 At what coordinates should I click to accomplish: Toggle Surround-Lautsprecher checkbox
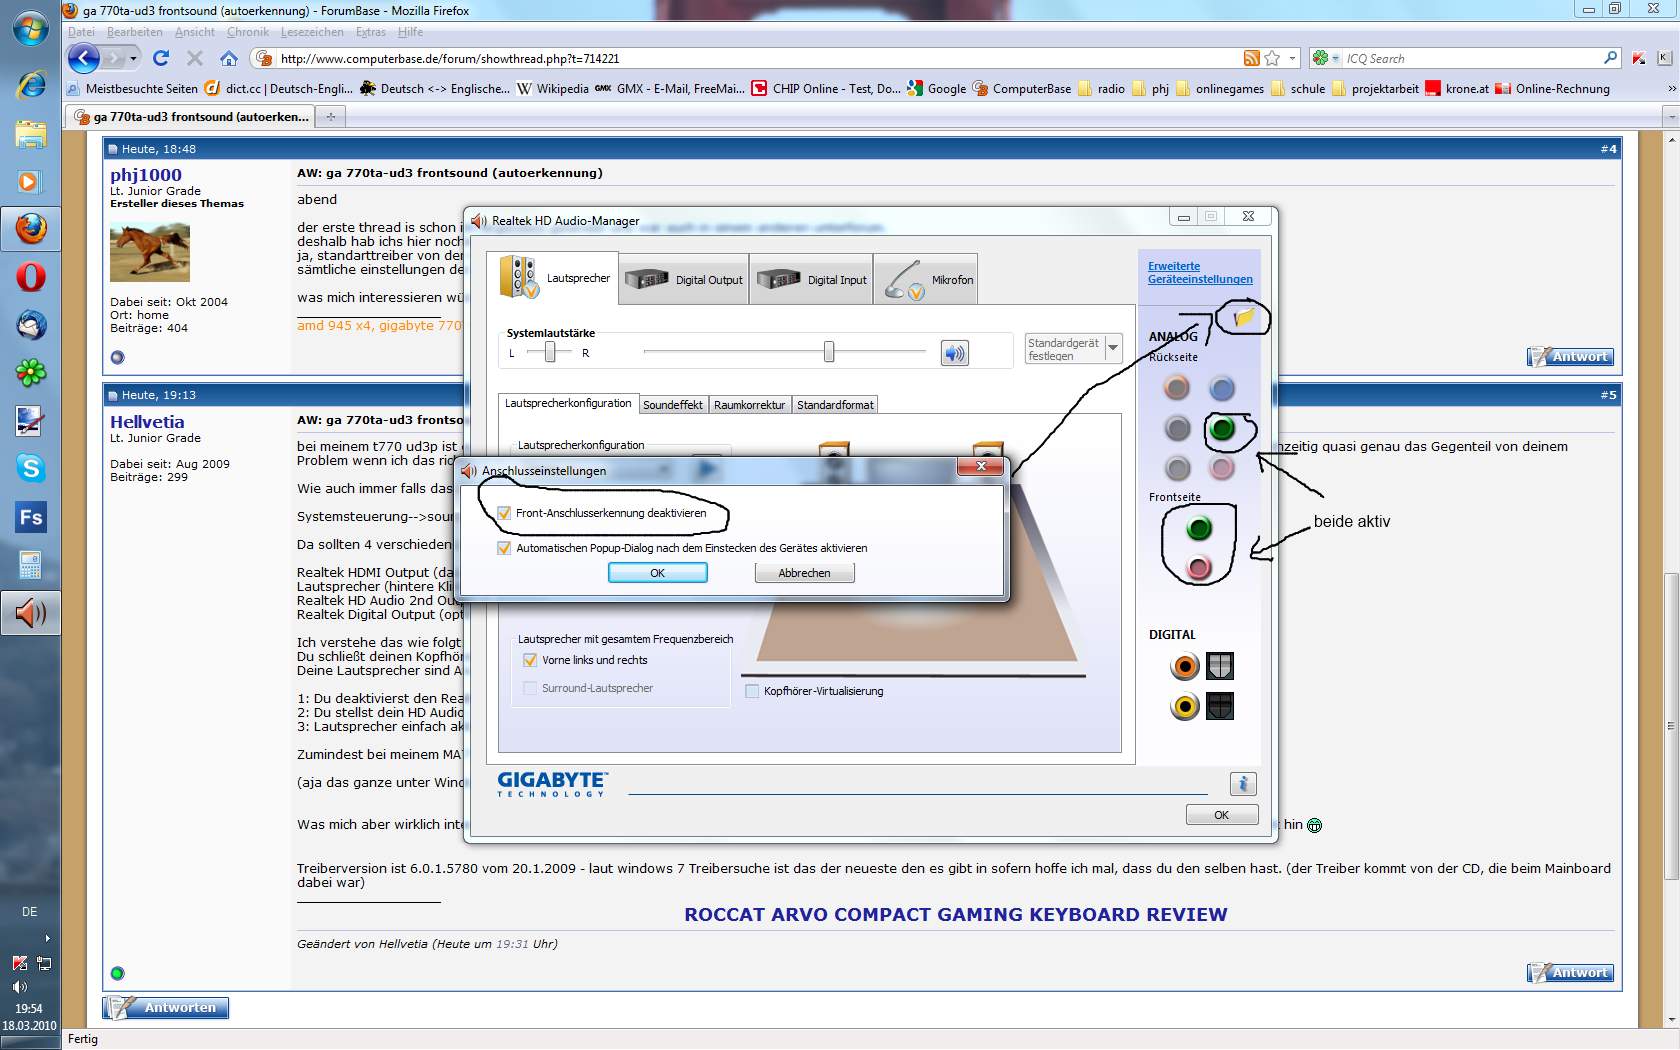[x=530, y=688]
